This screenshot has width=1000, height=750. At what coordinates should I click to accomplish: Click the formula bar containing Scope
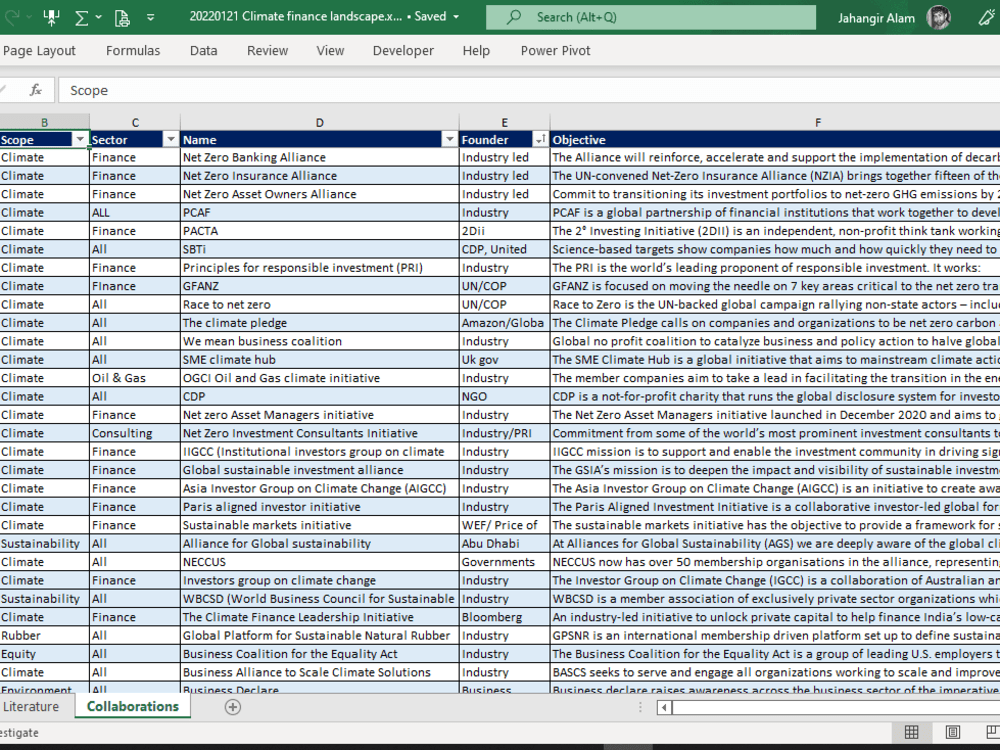(x=529, y=91)
